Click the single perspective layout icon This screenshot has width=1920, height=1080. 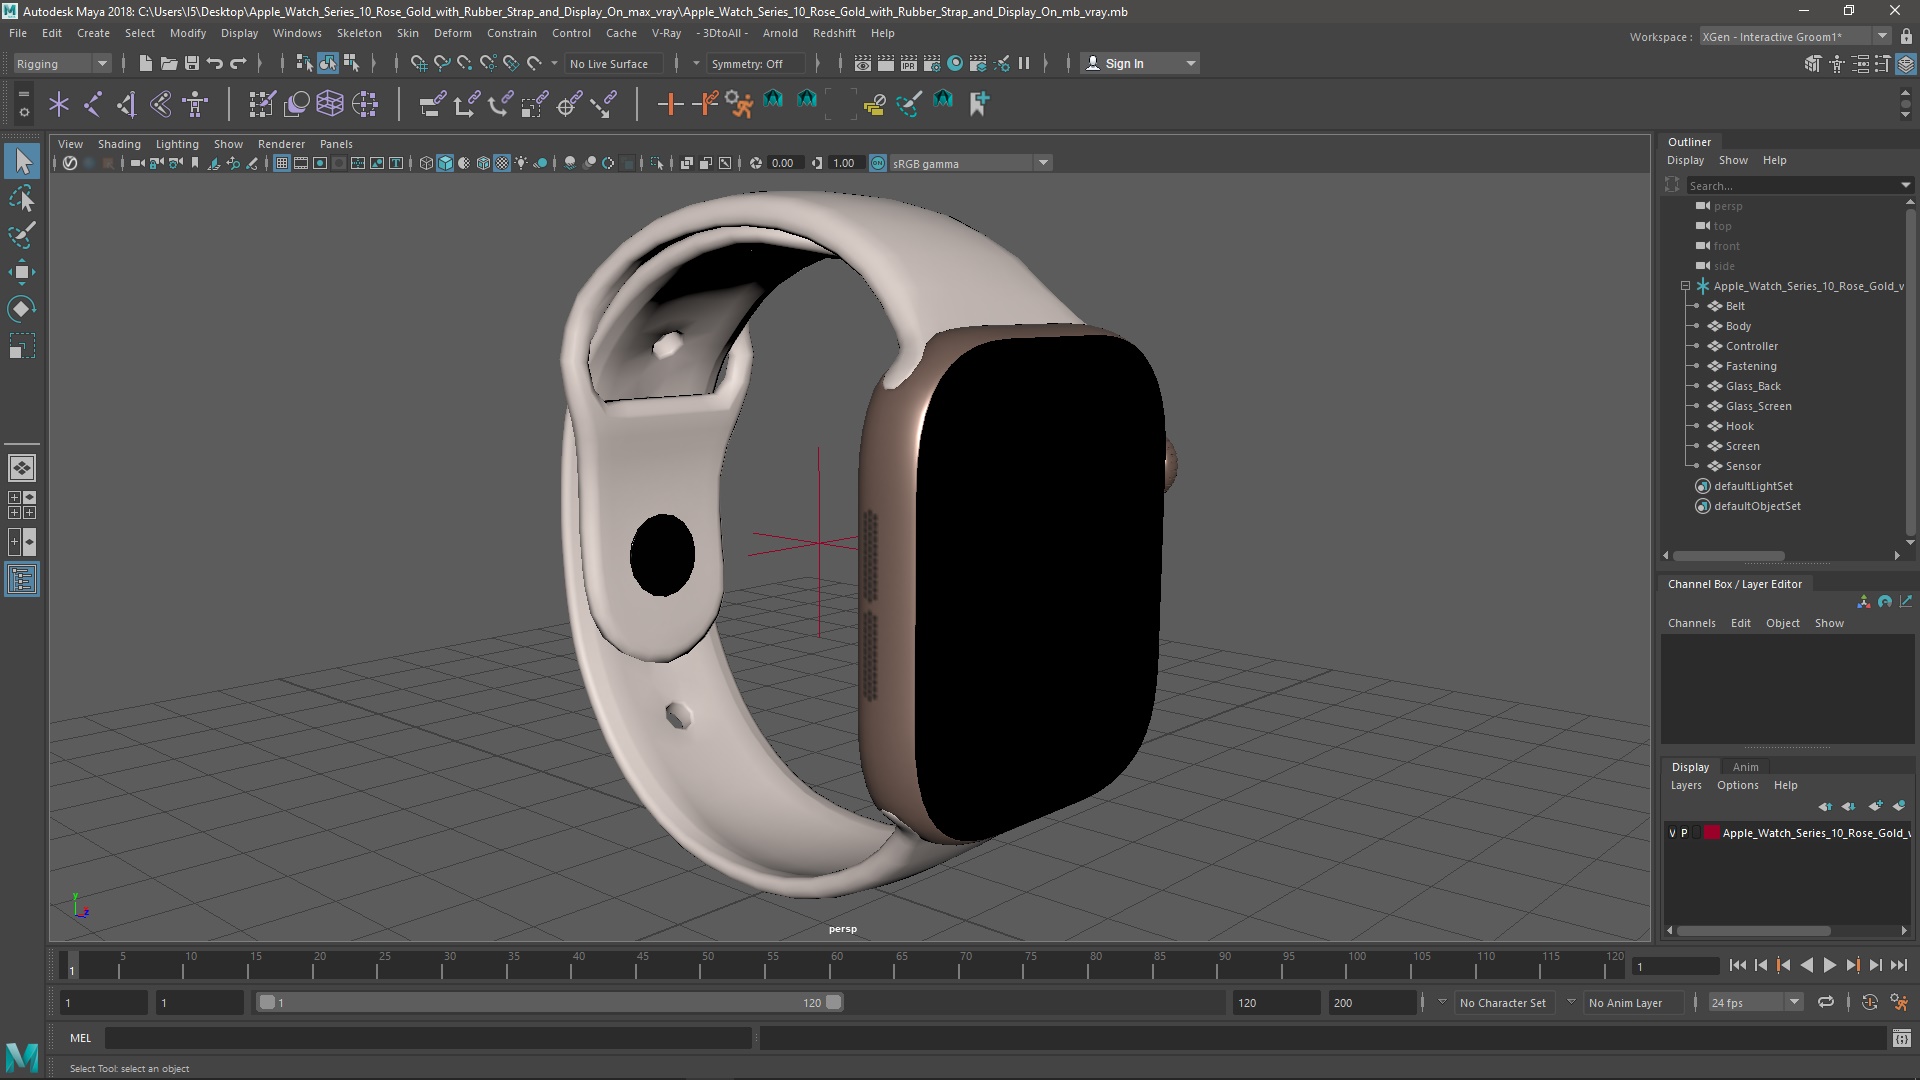pos(22,468)
